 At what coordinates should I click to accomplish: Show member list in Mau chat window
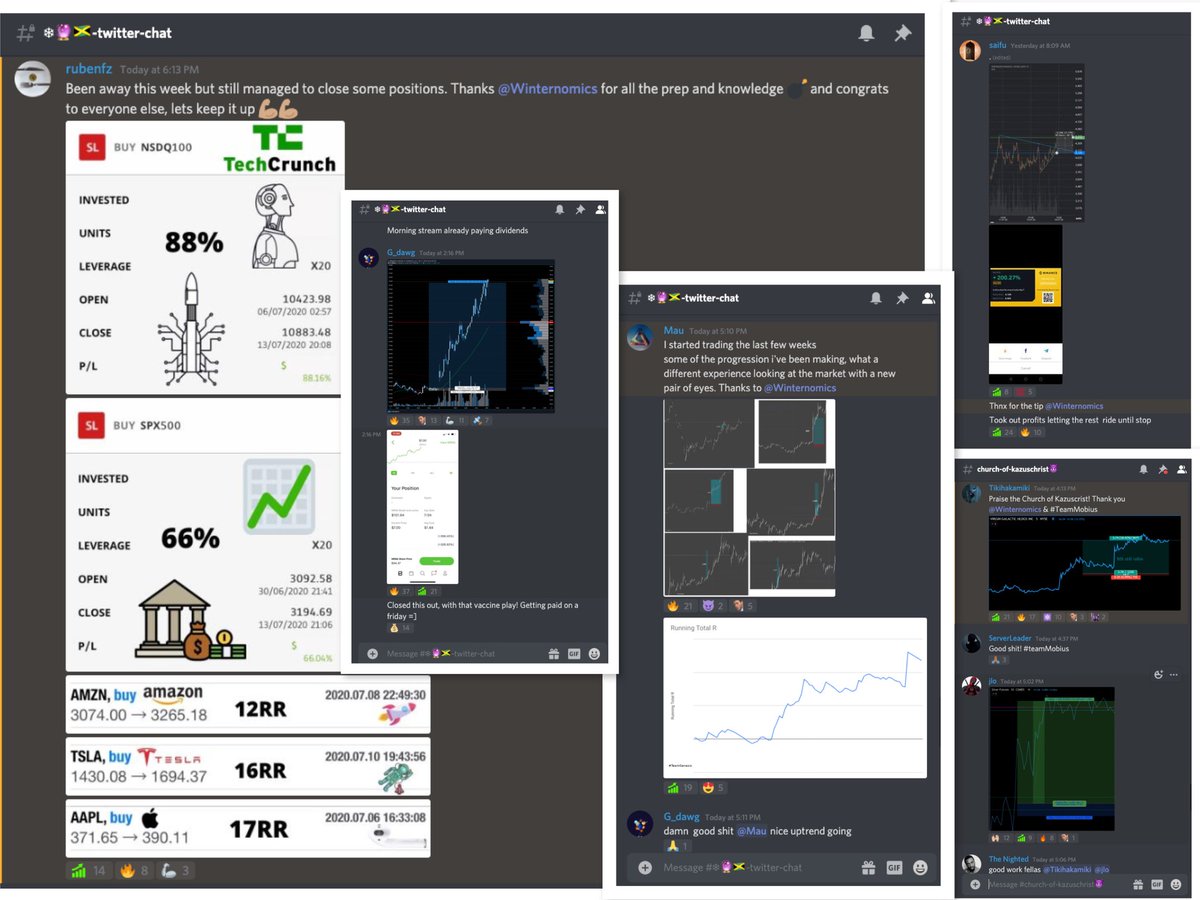(928, 298)
